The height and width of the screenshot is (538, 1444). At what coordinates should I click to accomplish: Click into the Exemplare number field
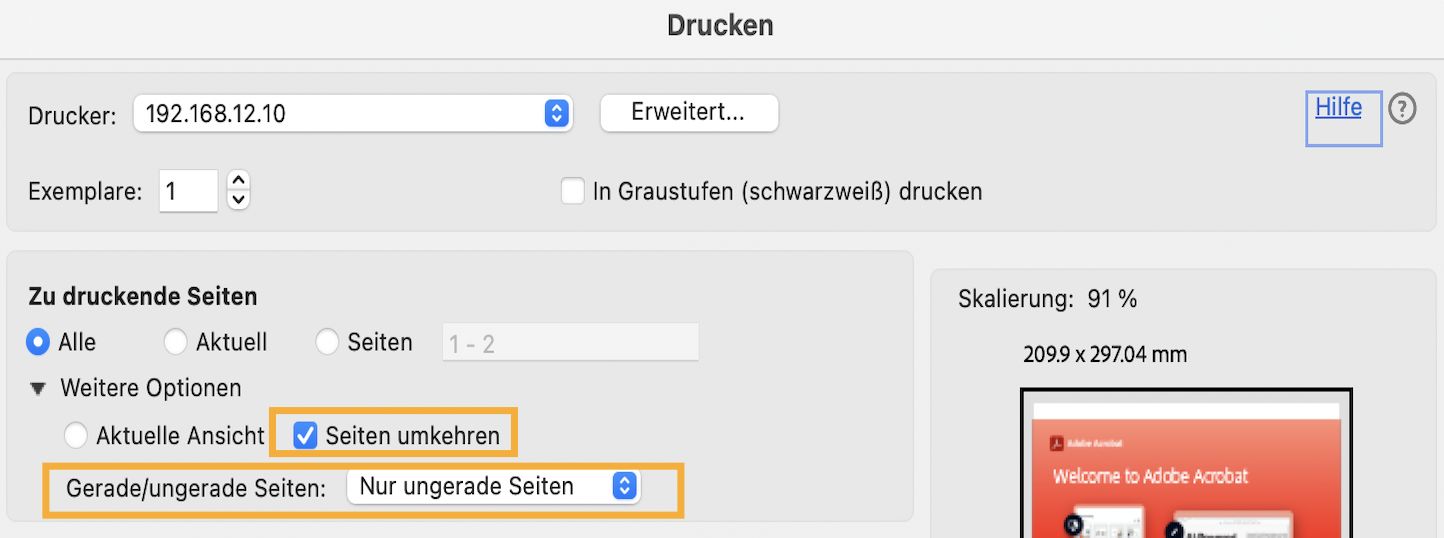click(x=187, y=191)
